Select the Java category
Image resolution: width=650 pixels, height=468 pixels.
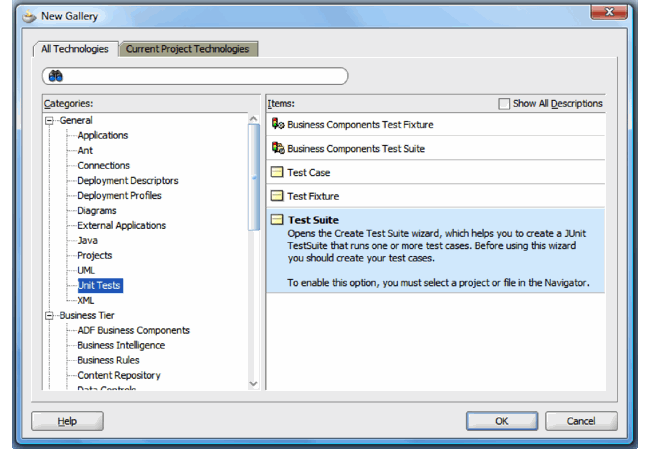(87, 240)
